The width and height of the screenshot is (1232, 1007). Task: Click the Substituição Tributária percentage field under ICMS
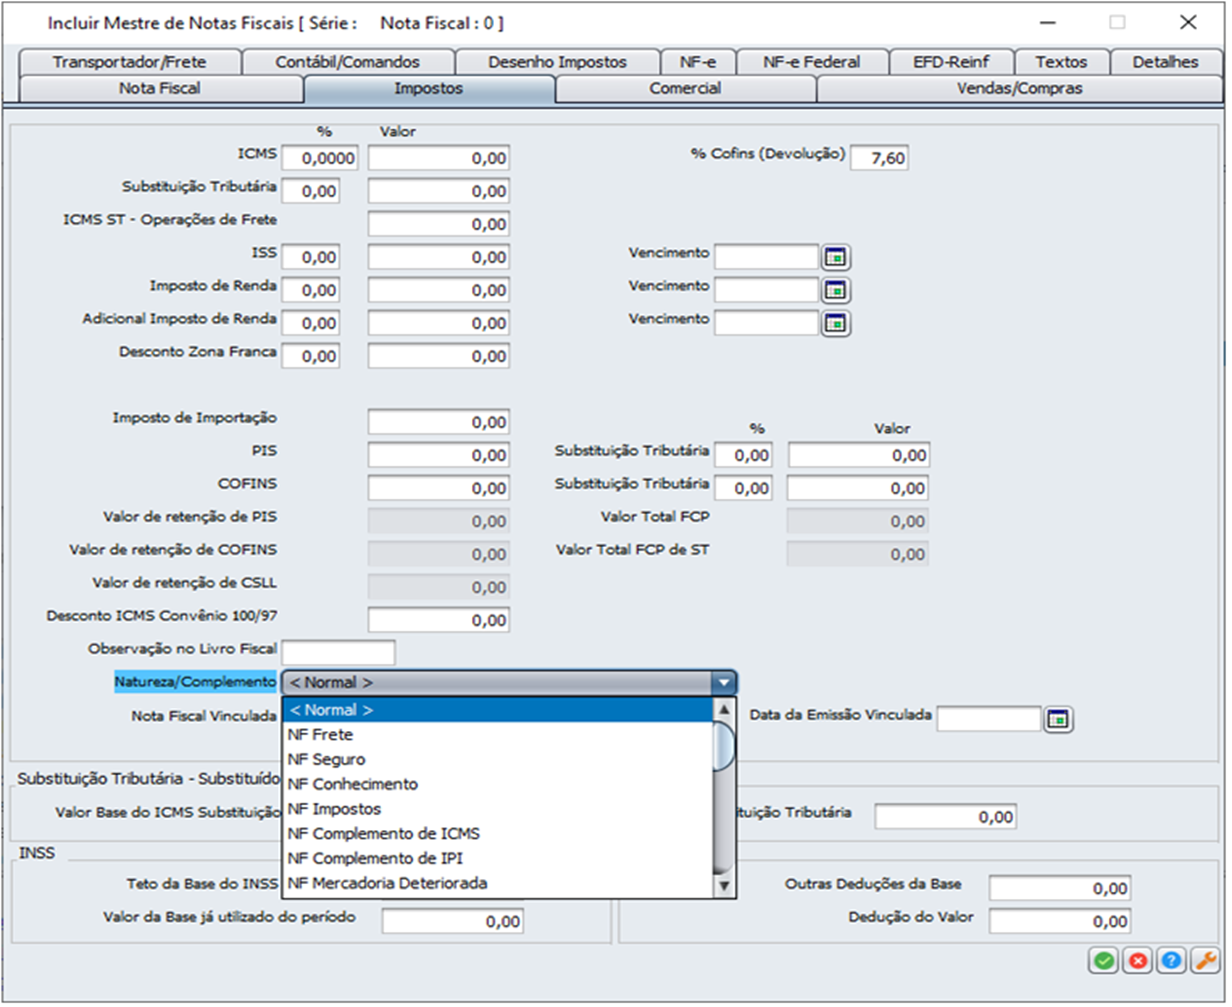tap(311, 191)
